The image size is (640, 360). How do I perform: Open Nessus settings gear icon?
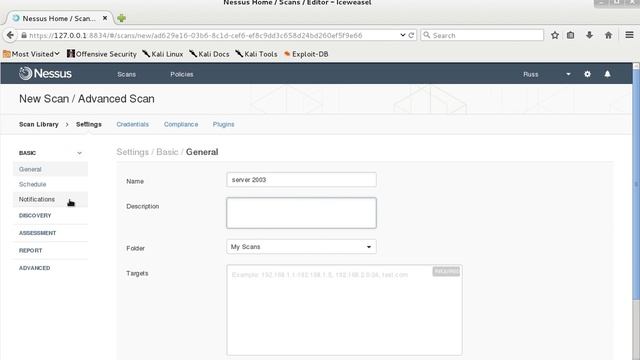(x=587, y=74)
